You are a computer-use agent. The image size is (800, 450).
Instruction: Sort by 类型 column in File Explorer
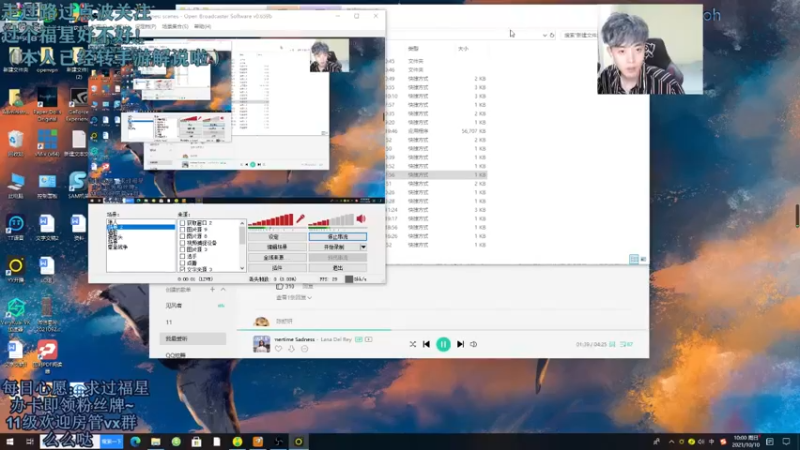click(x=413, y=48)
